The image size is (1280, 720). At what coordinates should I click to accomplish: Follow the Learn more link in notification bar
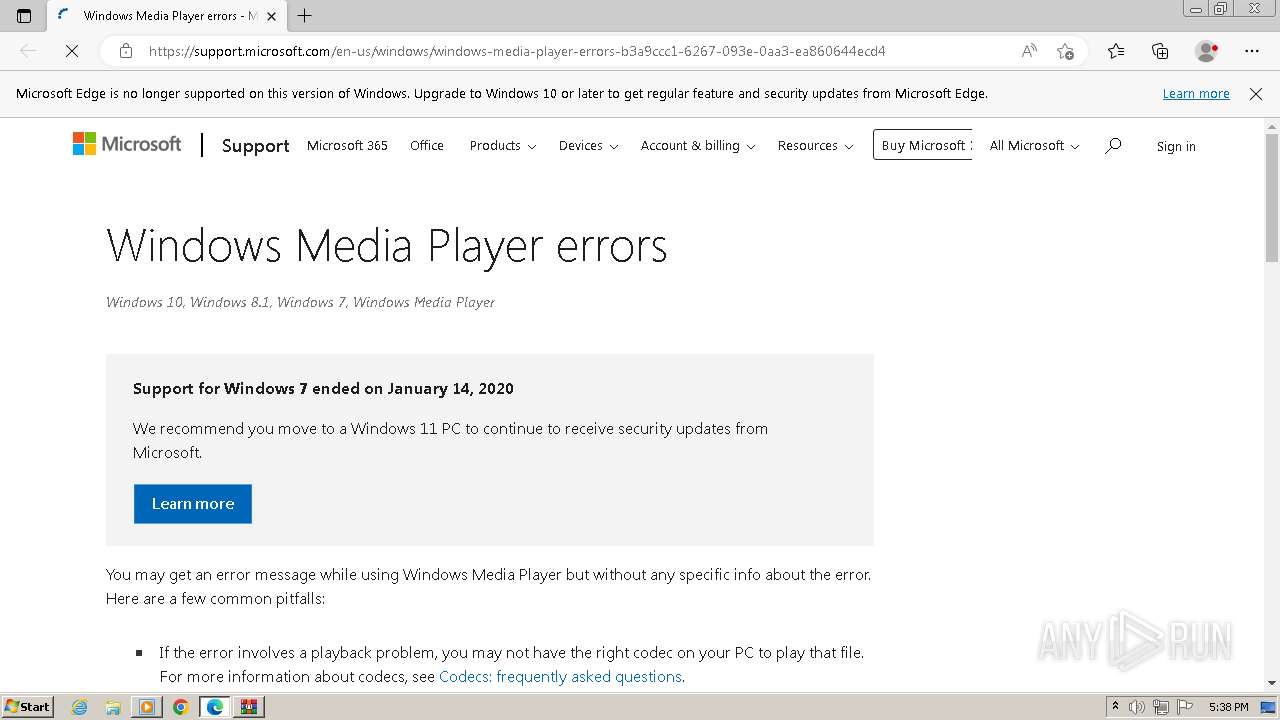[x=1196, y=94]
